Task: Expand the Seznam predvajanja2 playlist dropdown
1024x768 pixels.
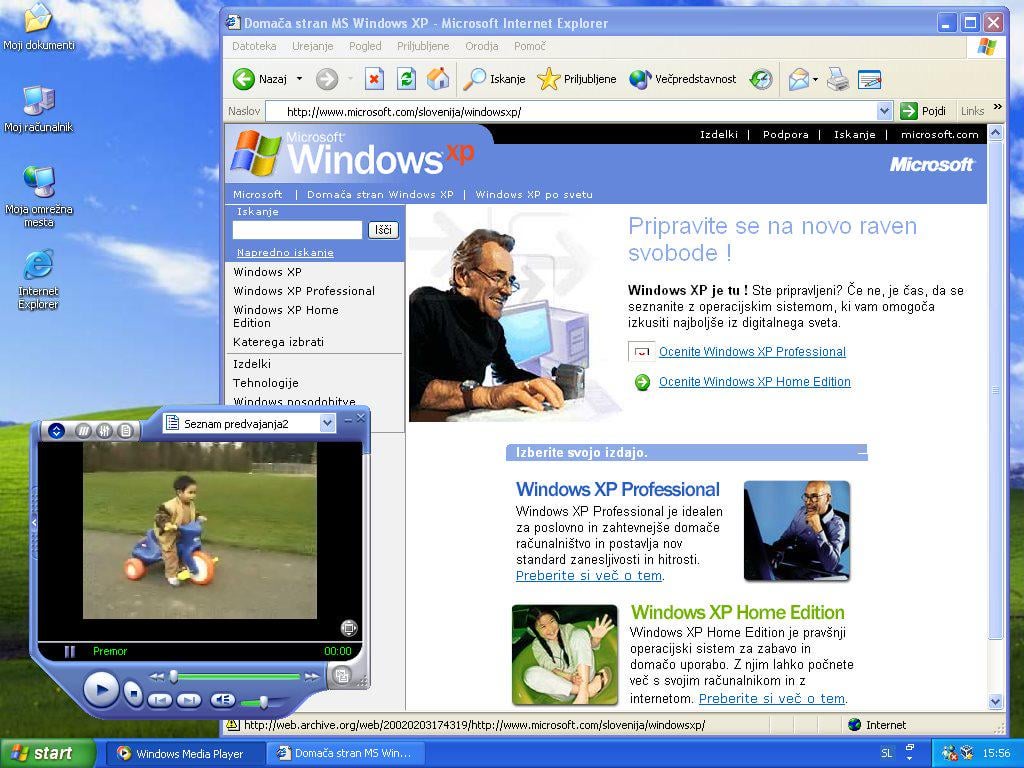Action: (327, 424)
